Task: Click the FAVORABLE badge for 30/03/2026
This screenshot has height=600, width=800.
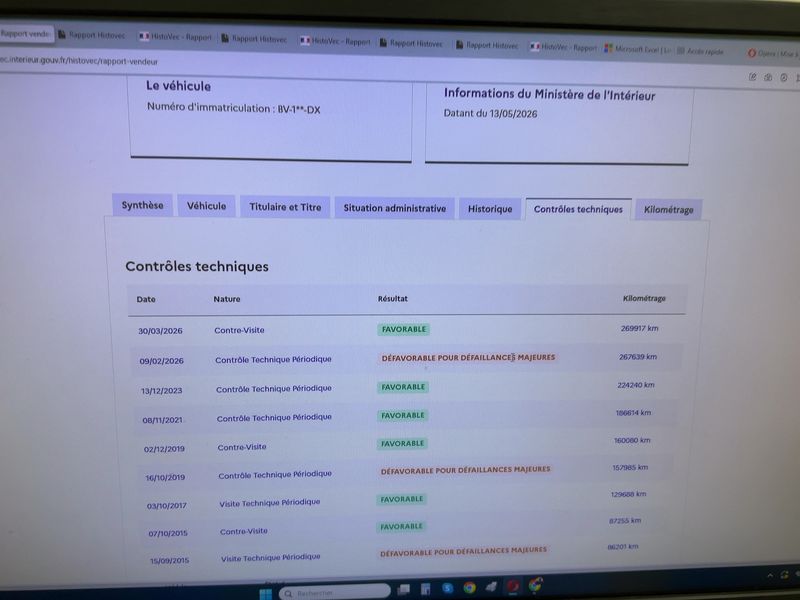Action: (404, 330)
